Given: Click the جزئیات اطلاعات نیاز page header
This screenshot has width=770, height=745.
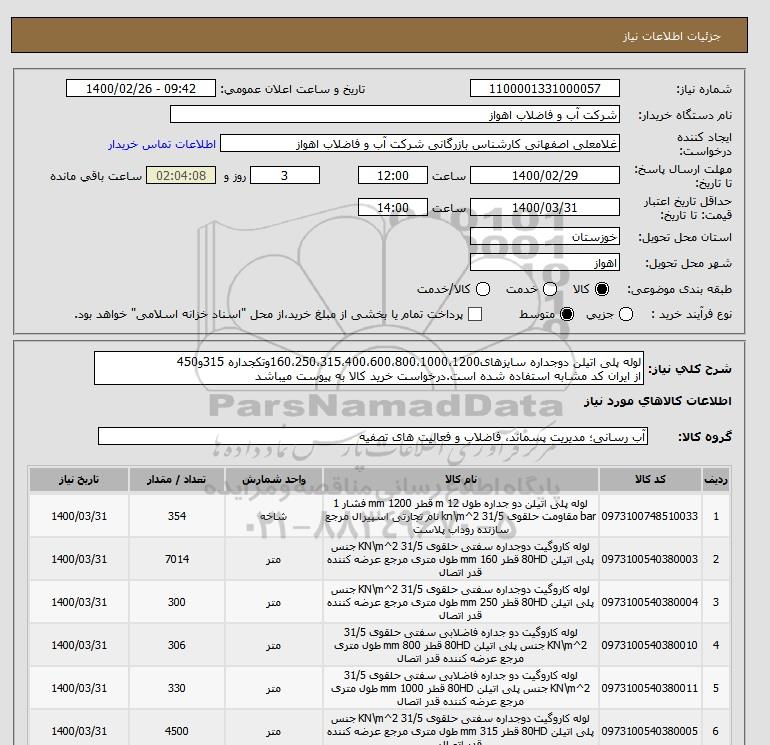Looking at the screenshot, I should [x=672, y=36].
